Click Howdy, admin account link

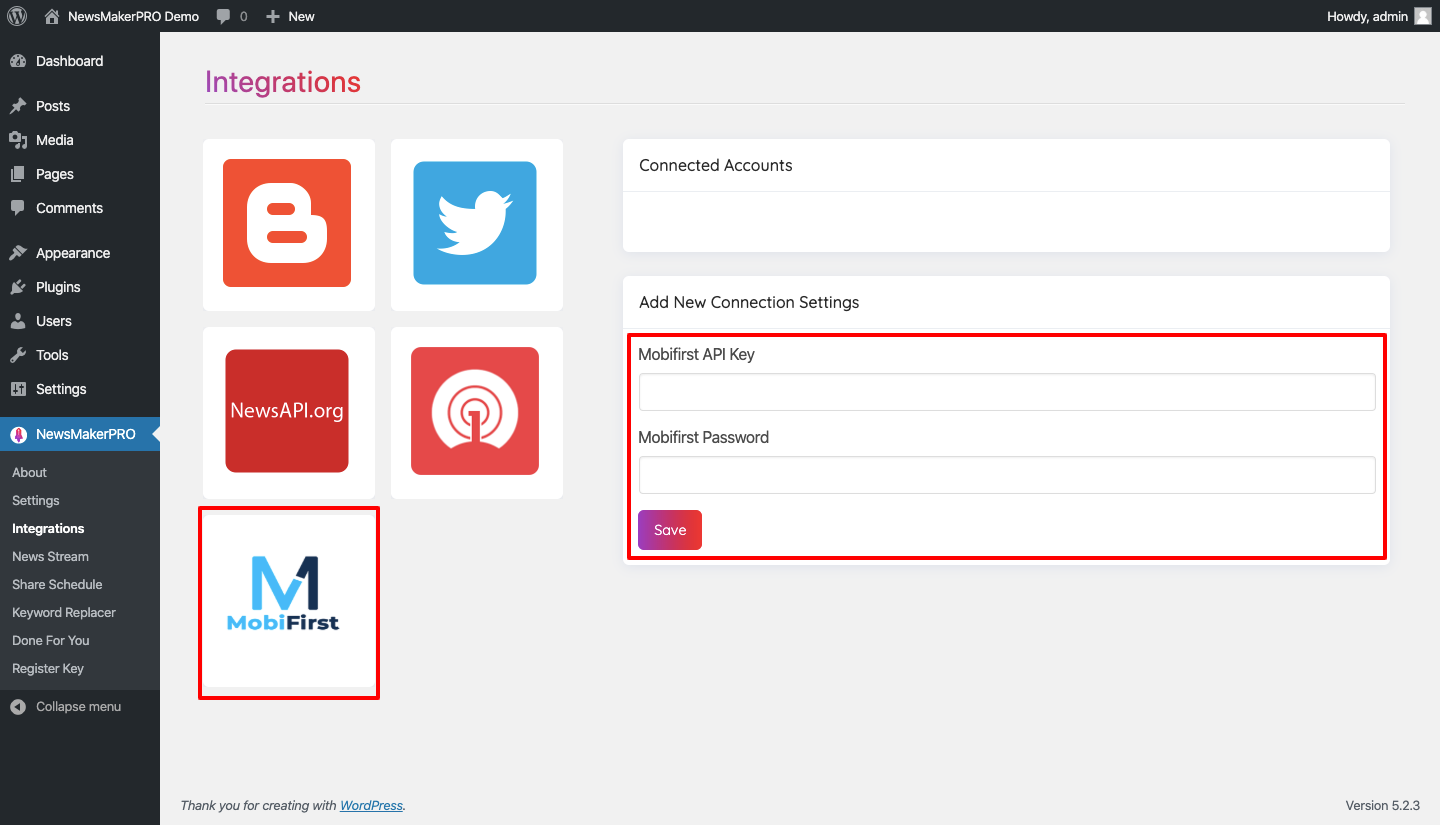tap(1367, 16)
